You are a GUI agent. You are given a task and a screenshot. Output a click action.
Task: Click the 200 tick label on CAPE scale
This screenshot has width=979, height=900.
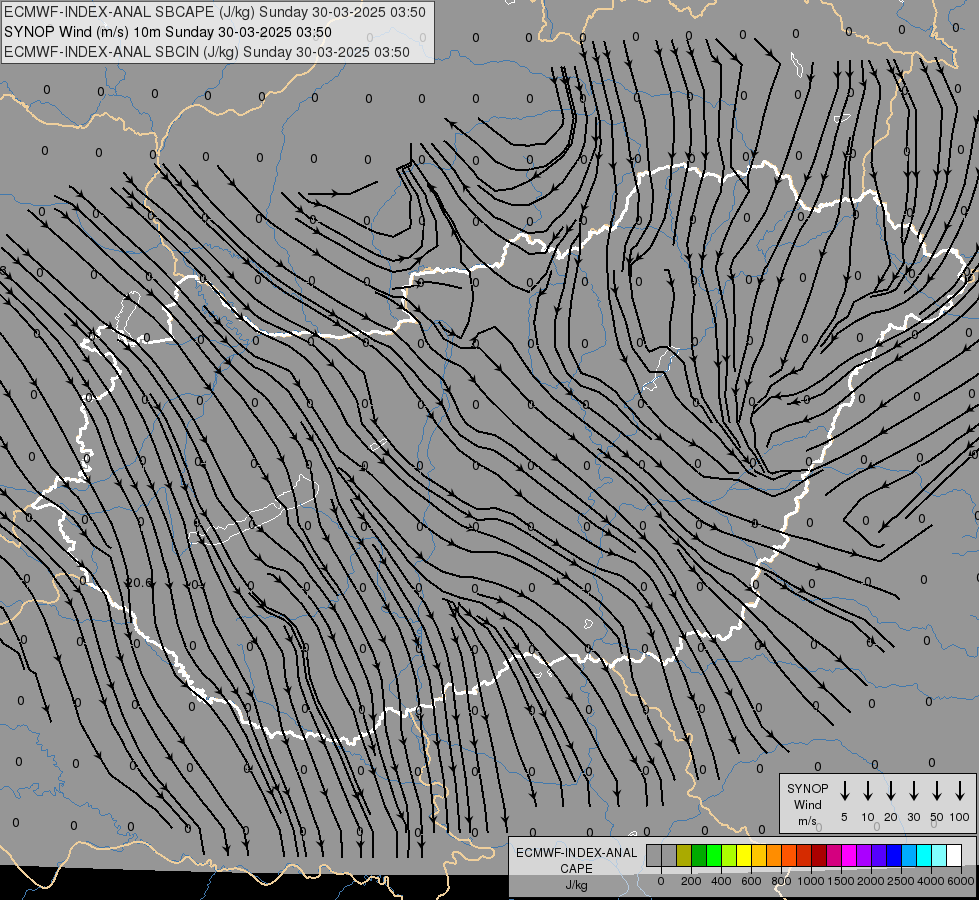point(691,881)
